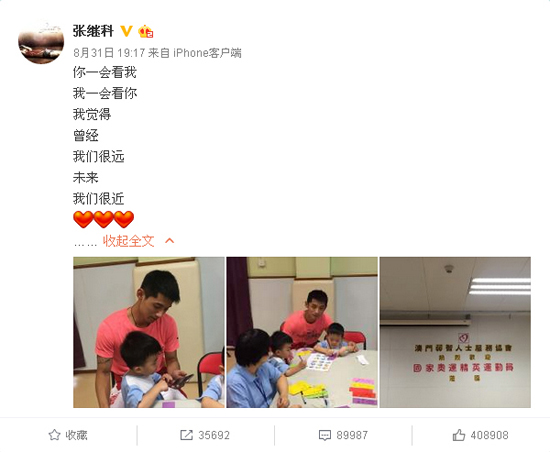Open first photo of man with child
Image resolution: width=550 pixels, height=452 pixels.
coord(149,332)
